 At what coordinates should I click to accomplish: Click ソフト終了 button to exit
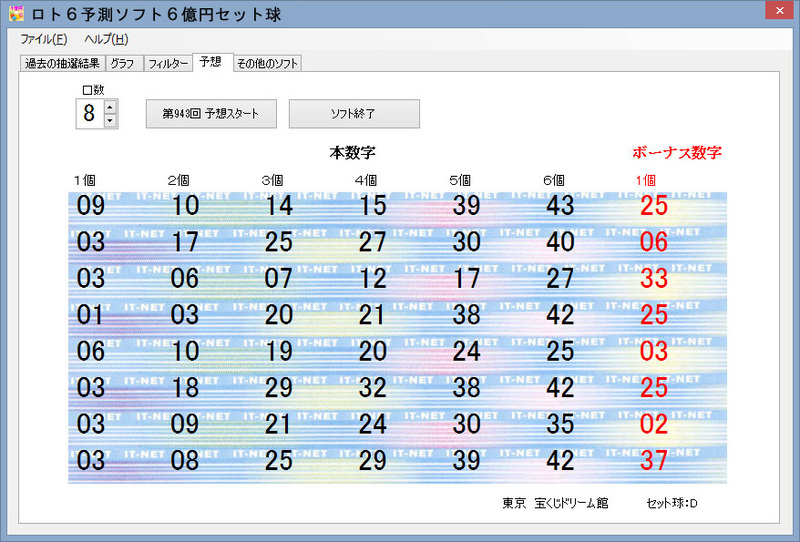tap(354, 113)
